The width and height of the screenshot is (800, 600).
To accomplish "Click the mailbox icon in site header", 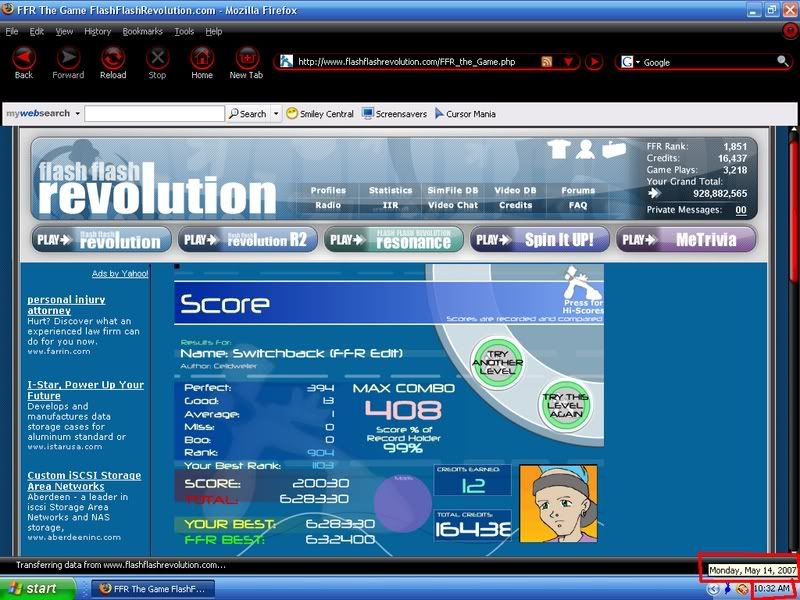I will (x=613, y=149).
